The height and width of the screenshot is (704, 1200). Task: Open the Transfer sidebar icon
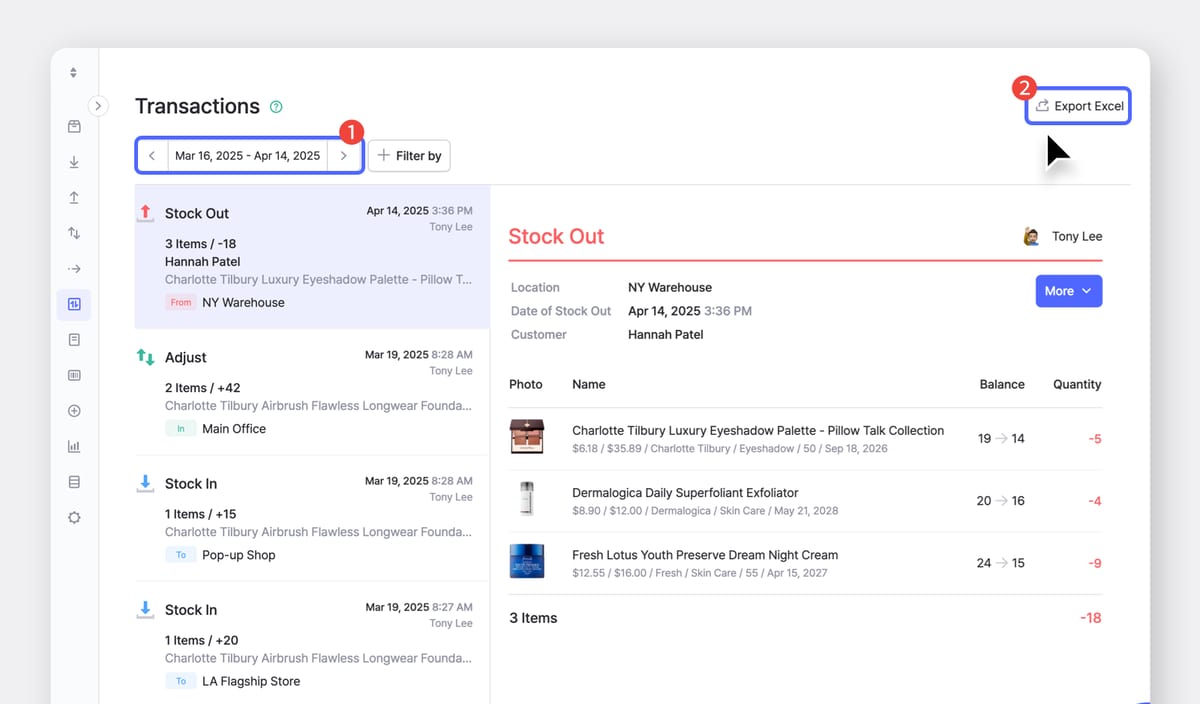click(x=73, y=268)
